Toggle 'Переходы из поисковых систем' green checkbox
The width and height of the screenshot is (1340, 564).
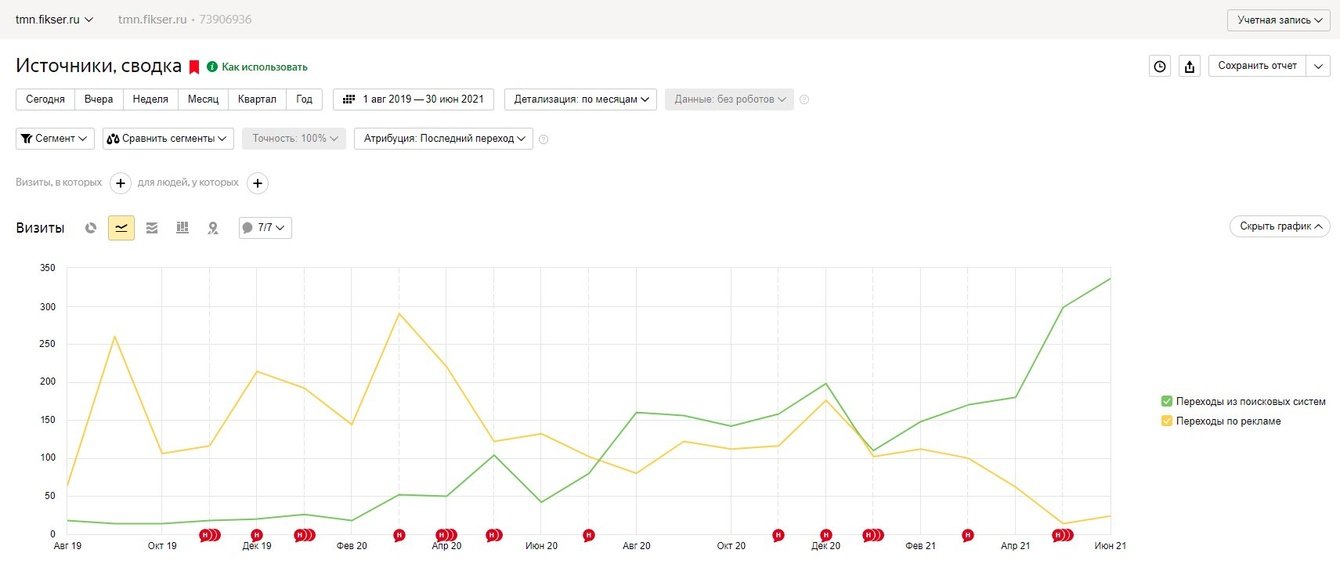pyautogui.click(x=1167, y=401)
